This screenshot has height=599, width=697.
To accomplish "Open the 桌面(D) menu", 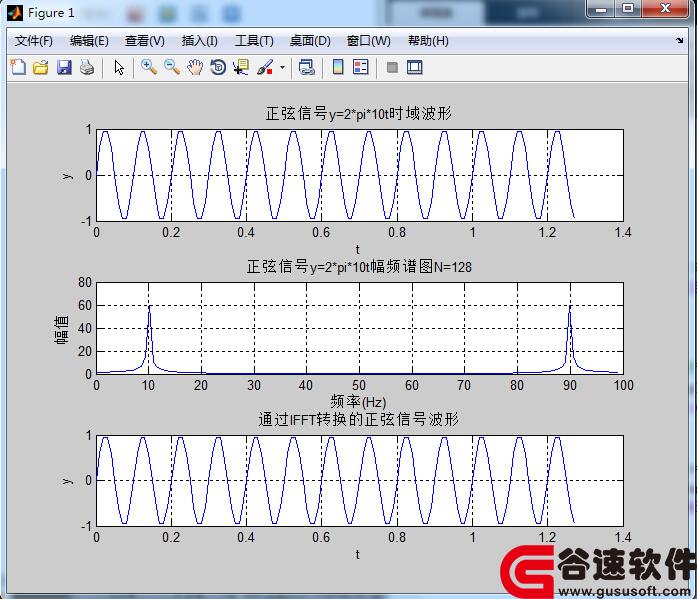I will pyautogui.click(x=310, y=41).
